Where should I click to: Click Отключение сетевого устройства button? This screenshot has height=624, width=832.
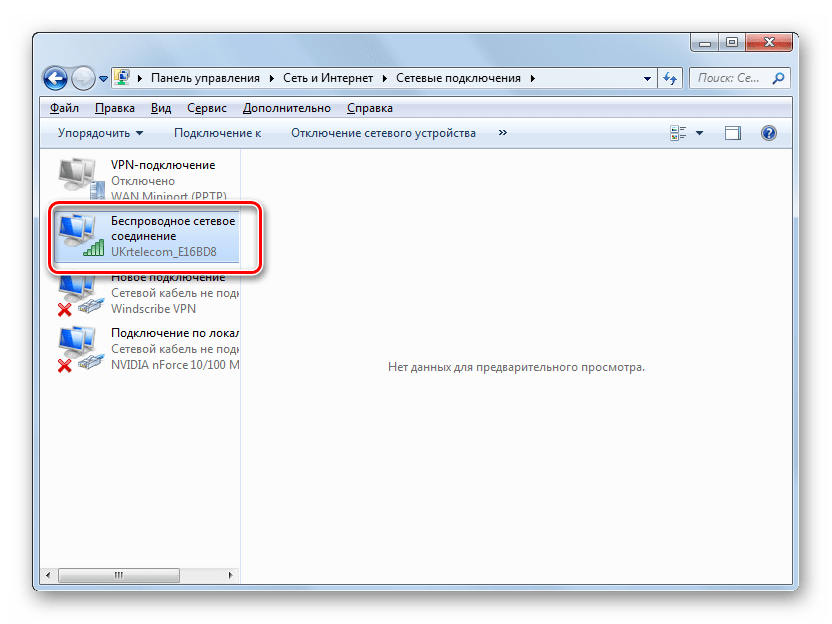point(383,133)
